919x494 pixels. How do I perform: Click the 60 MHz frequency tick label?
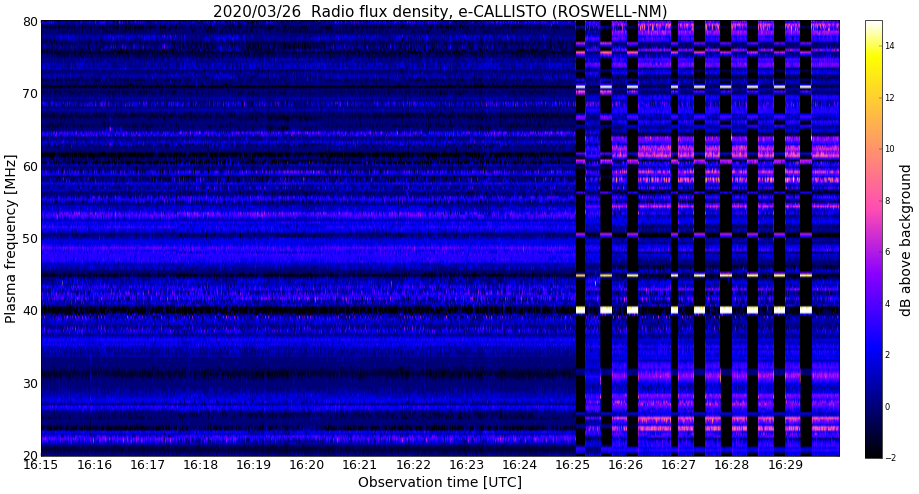[x=30, y=166]
